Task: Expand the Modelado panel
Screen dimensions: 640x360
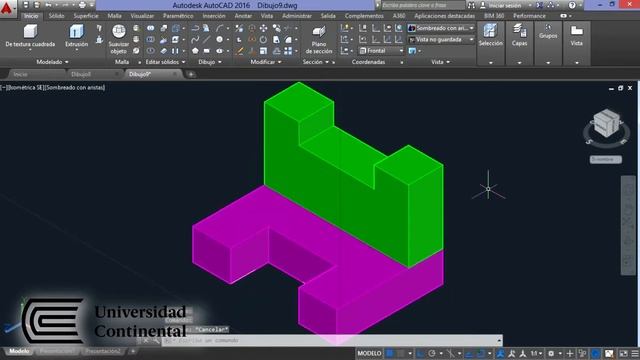Action: 52,62
